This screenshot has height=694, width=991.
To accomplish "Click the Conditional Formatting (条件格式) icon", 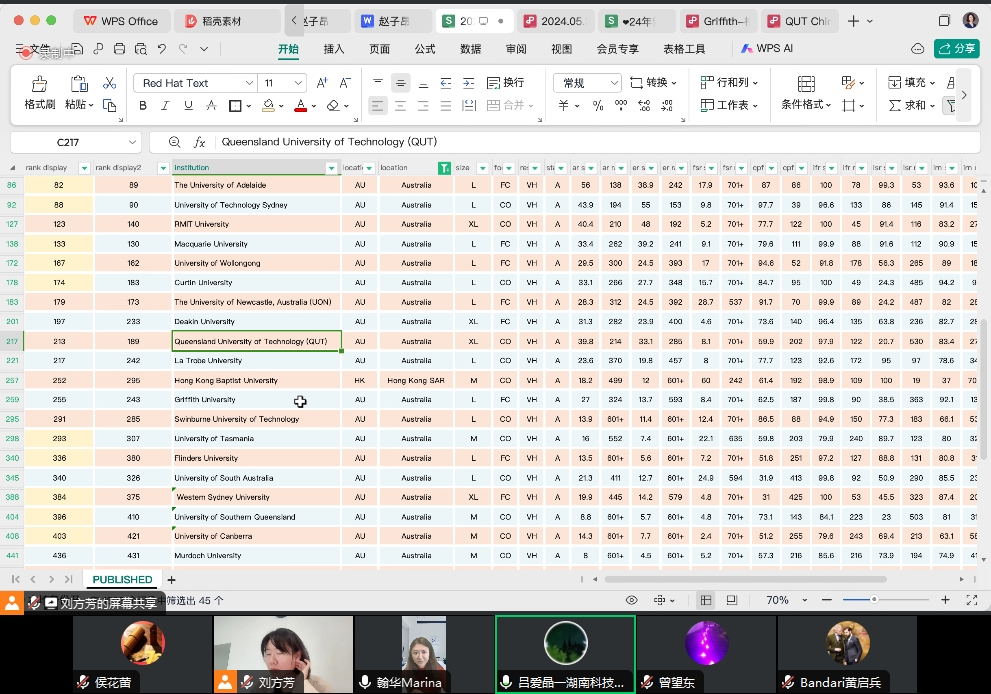I will 807,83.
